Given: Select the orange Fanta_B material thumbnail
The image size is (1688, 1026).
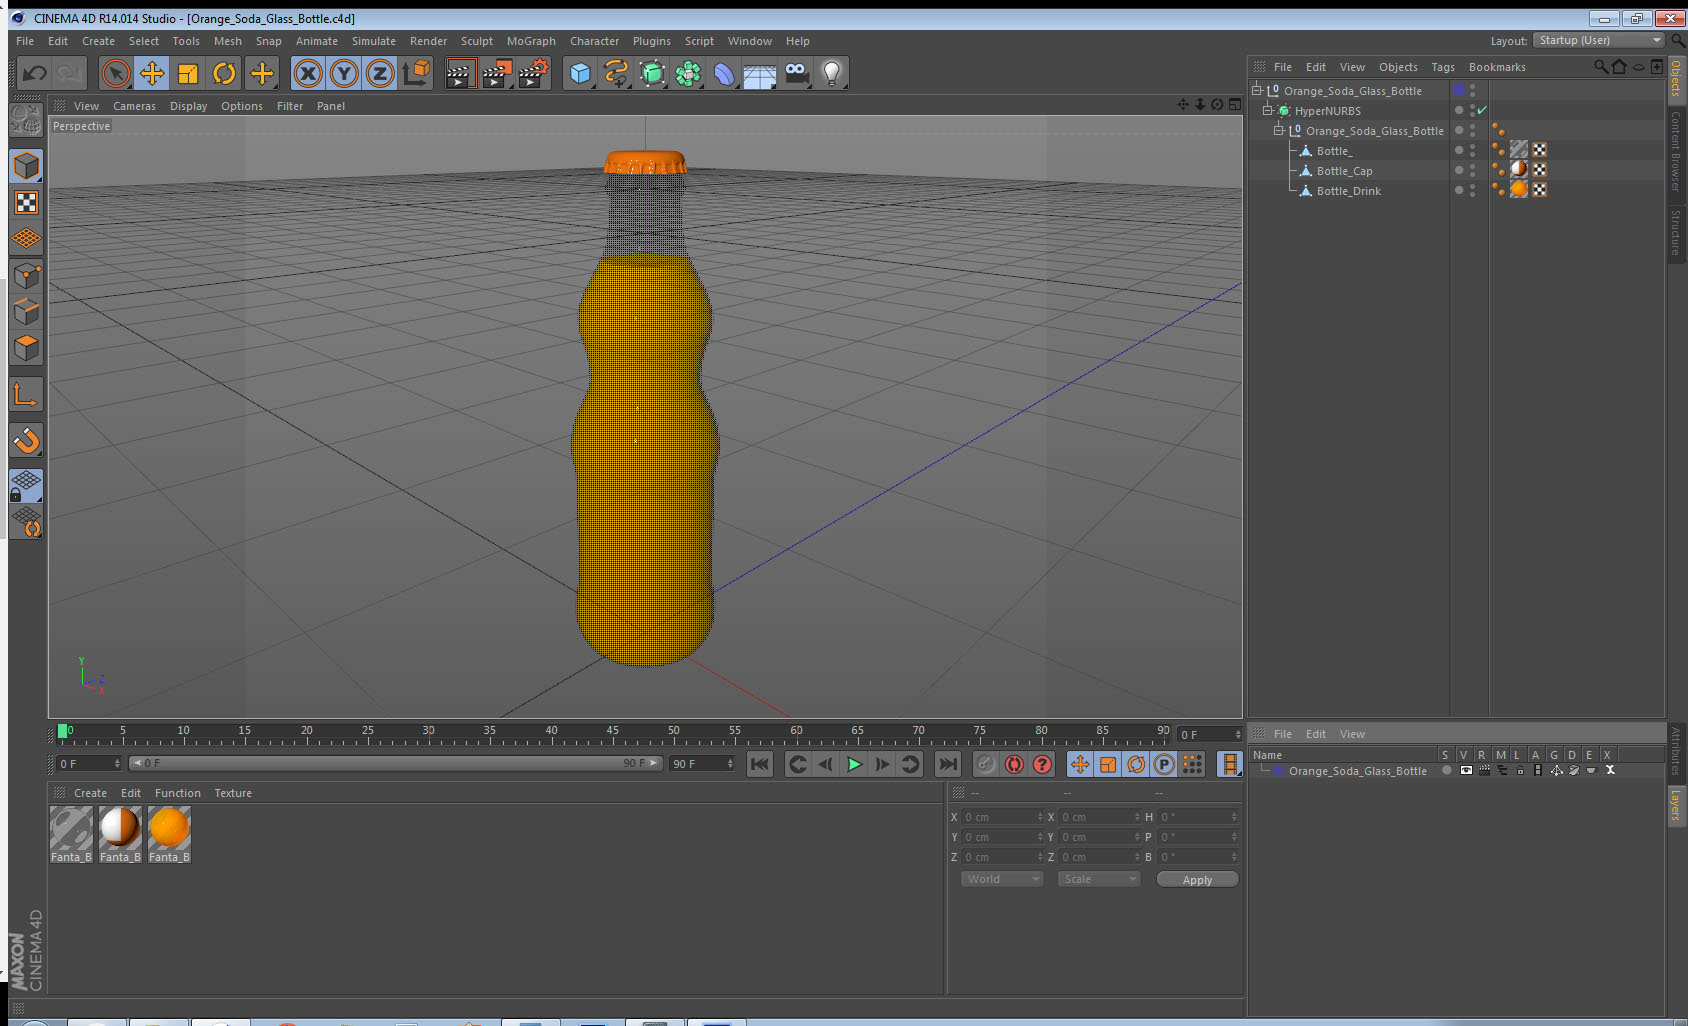Looking at the screenshot, I should (169, 835).
